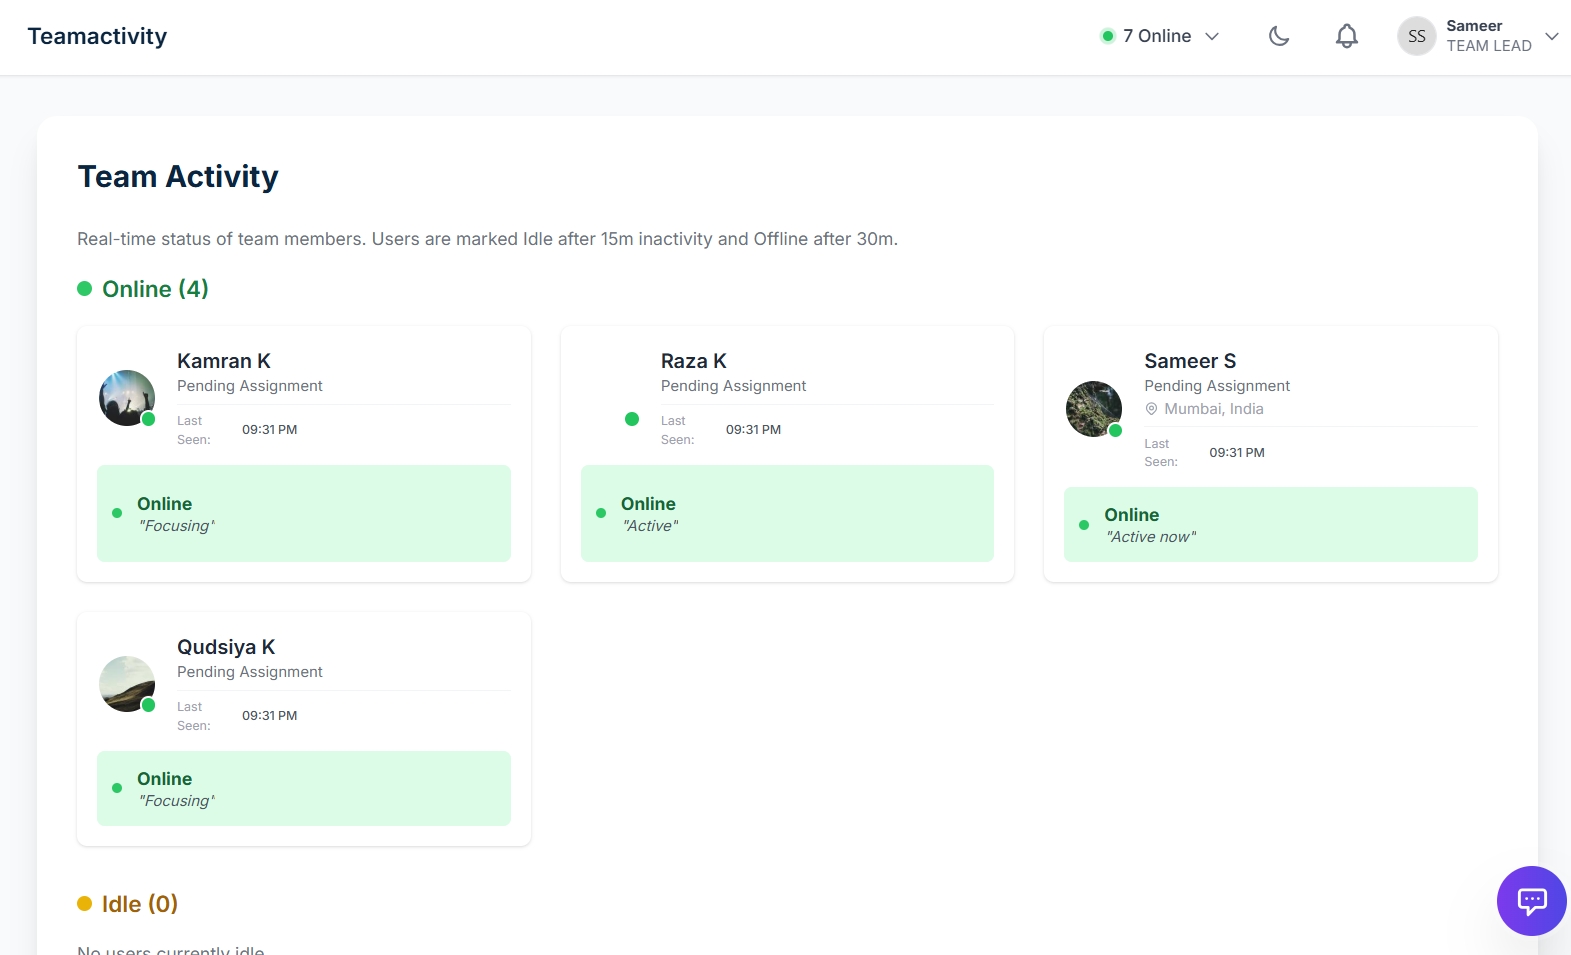Click Qudsiya K's profile picture

click(127, 684)
